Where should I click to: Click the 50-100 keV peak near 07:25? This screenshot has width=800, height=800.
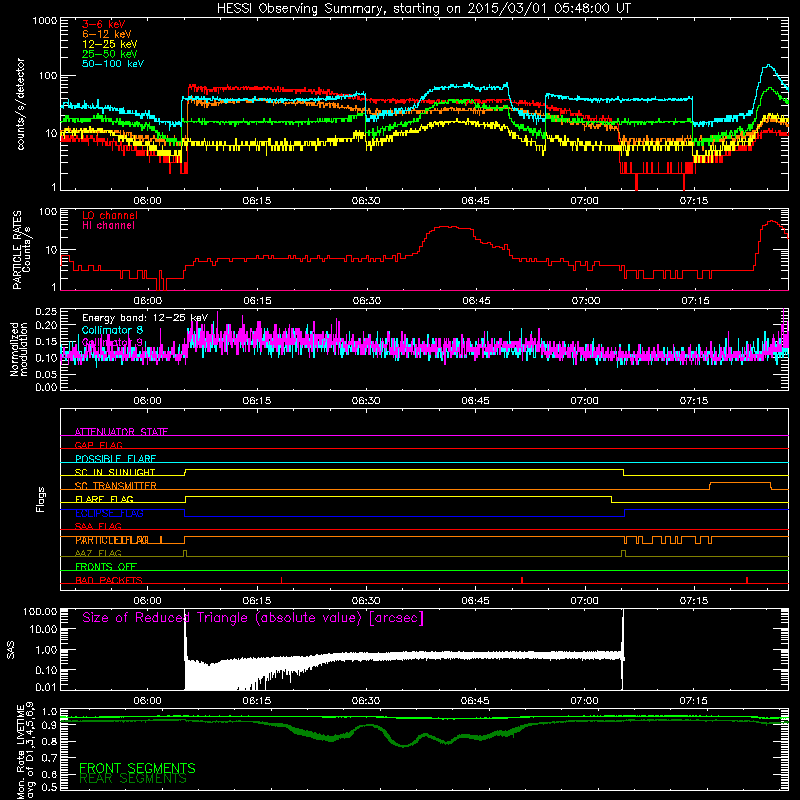pyautogui.click(x=768, y=65)
